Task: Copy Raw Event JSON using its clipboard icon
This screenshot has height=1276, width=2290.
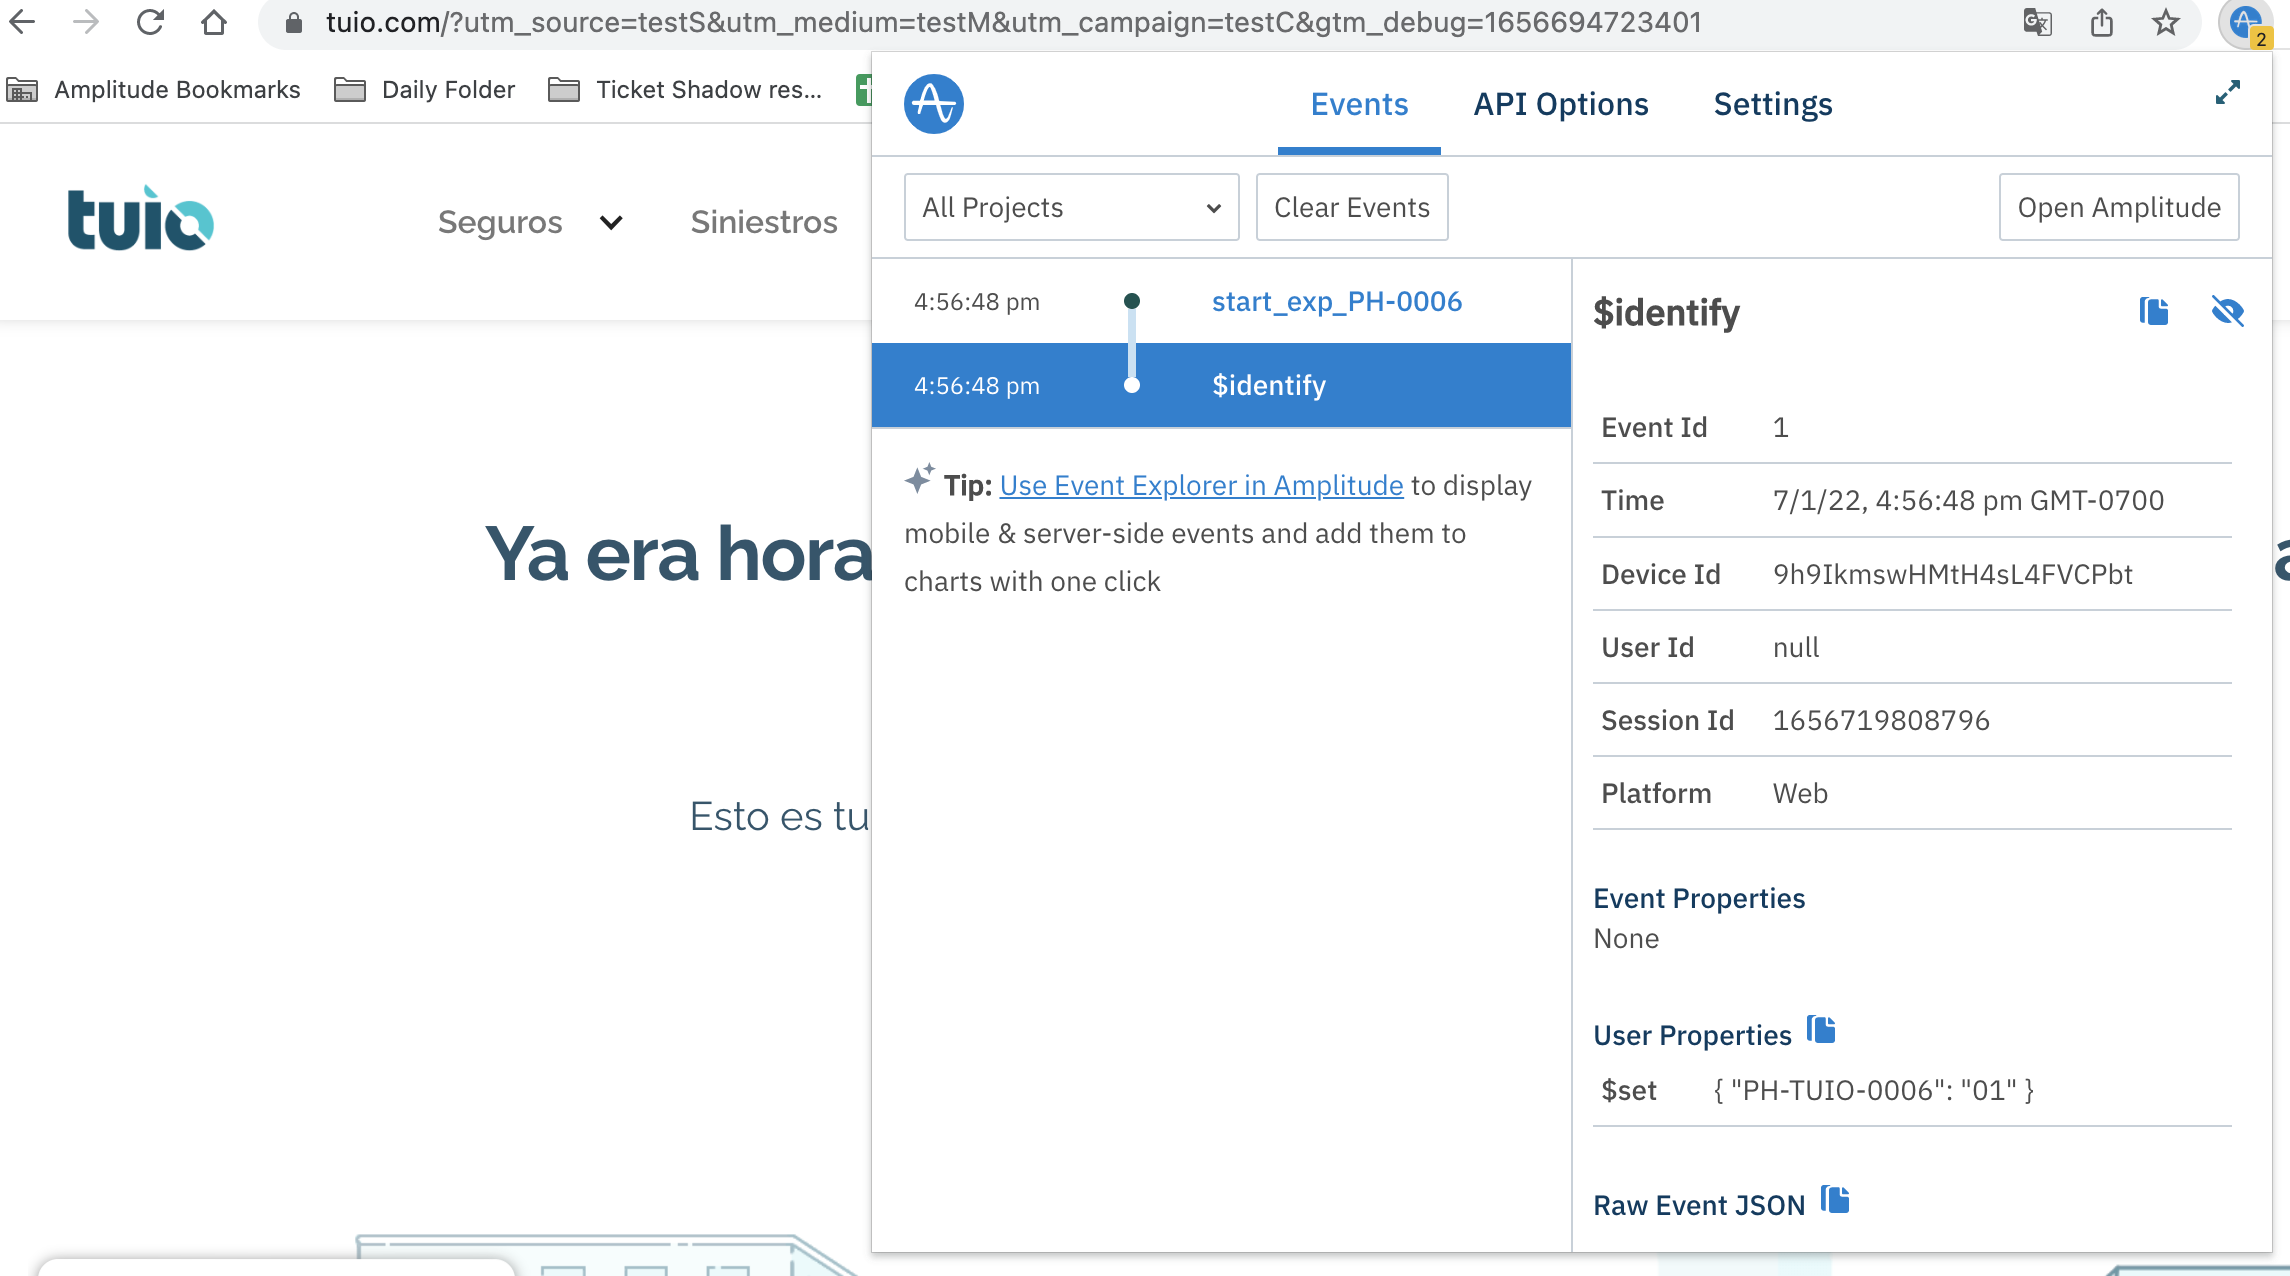Action: pyautogui.click(x=1835, y=1200)
